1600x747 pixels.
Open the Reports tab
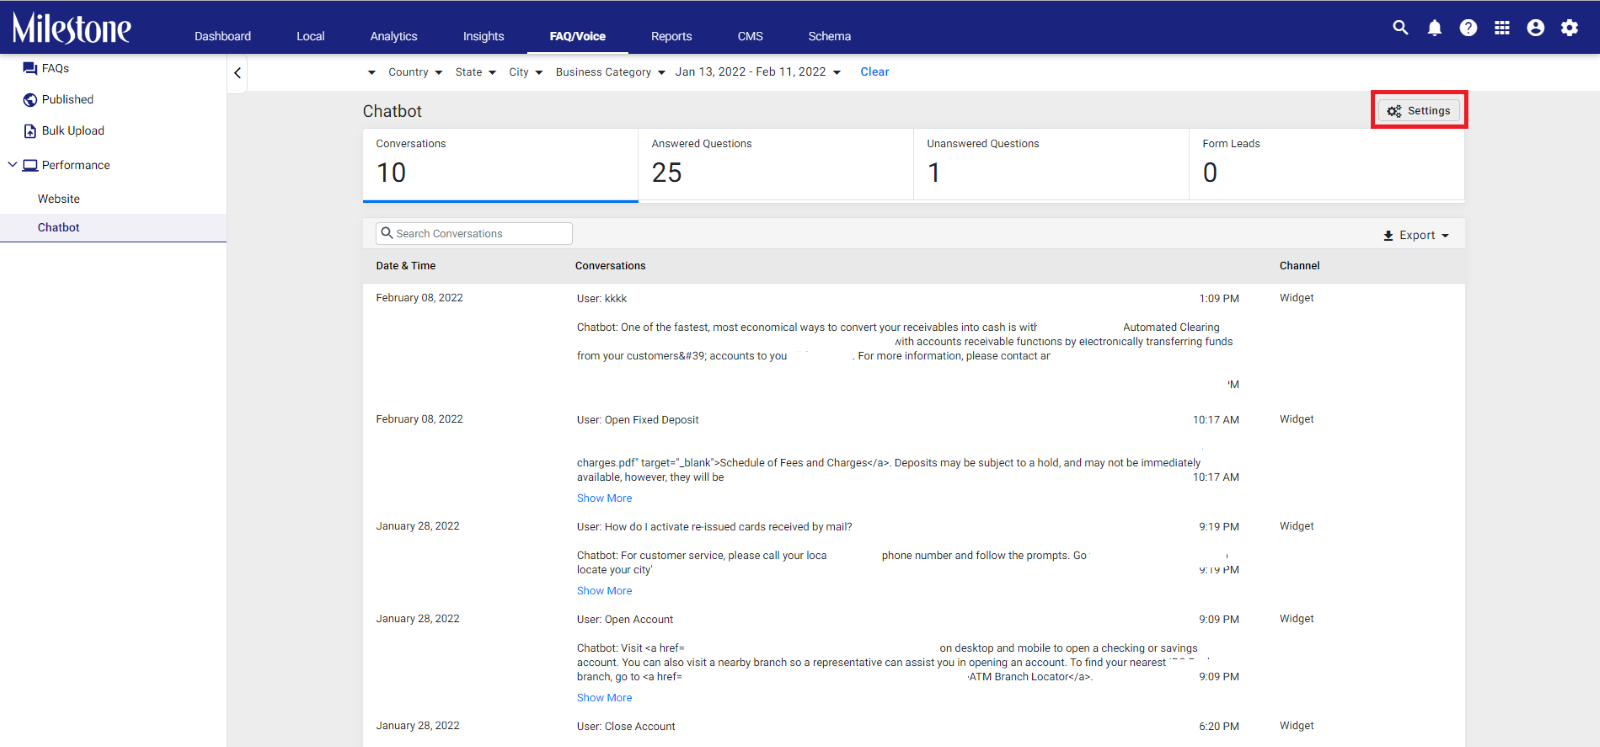pos(671,36)
